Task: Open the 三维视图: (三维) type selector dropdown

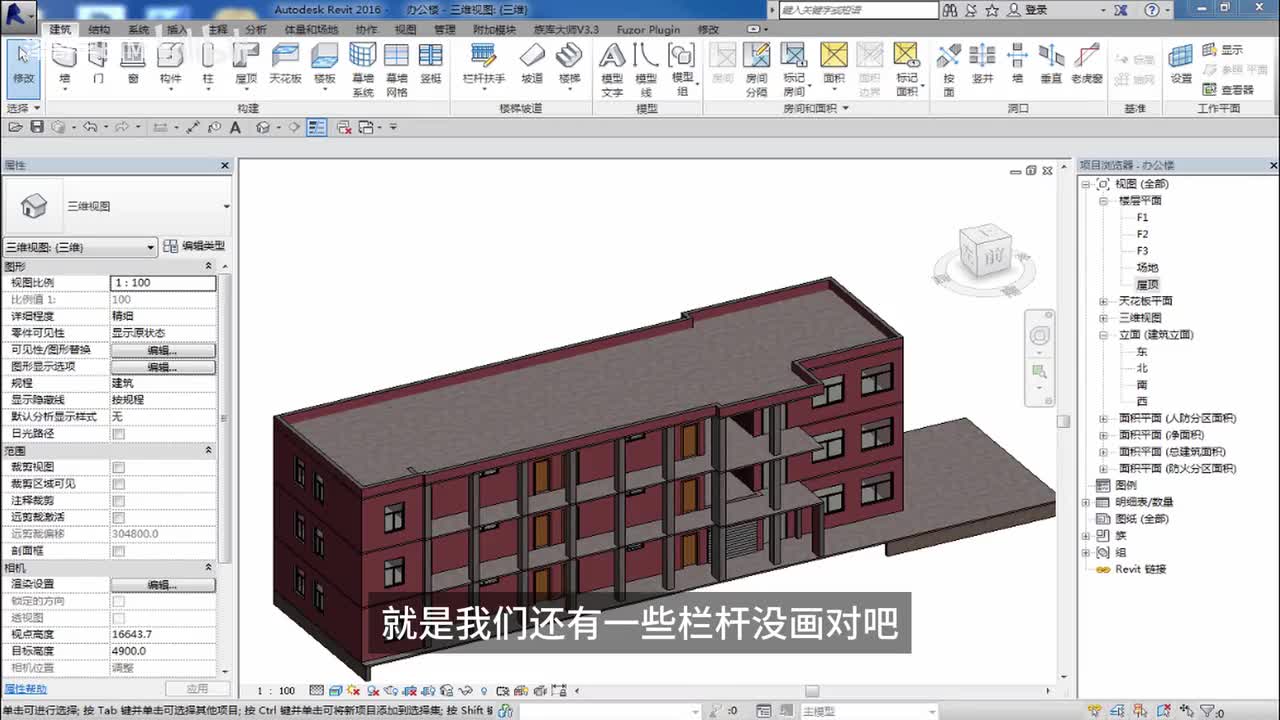Action: tap(80, 247)
